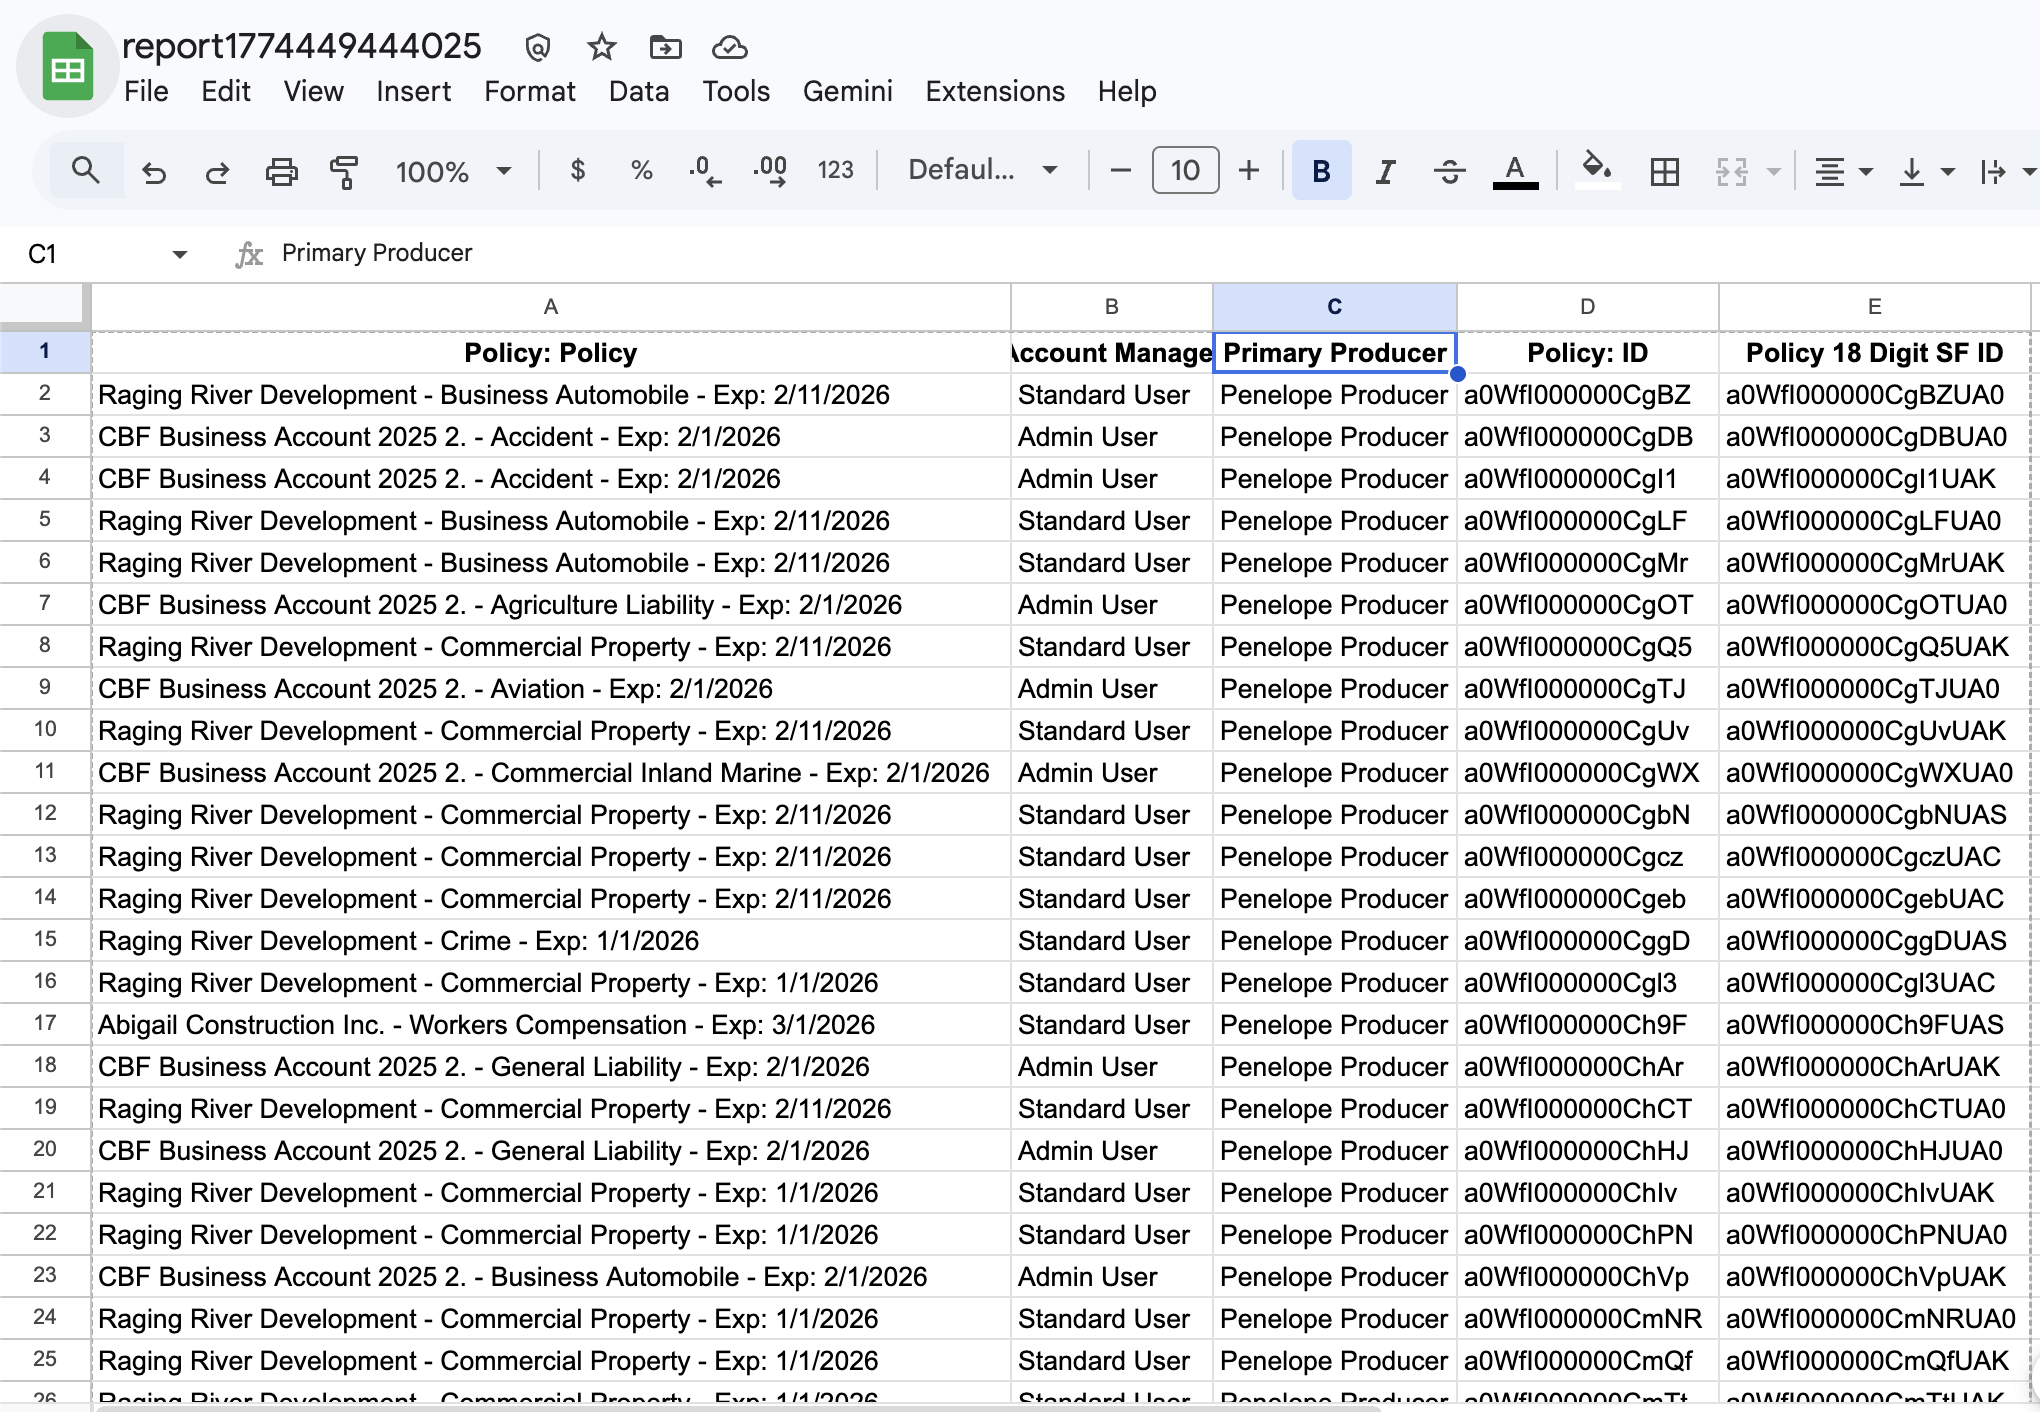Click the Raging River Development Crime cell
Viewport: 2040px width, 1412px height.
click(x=551, y=941)
